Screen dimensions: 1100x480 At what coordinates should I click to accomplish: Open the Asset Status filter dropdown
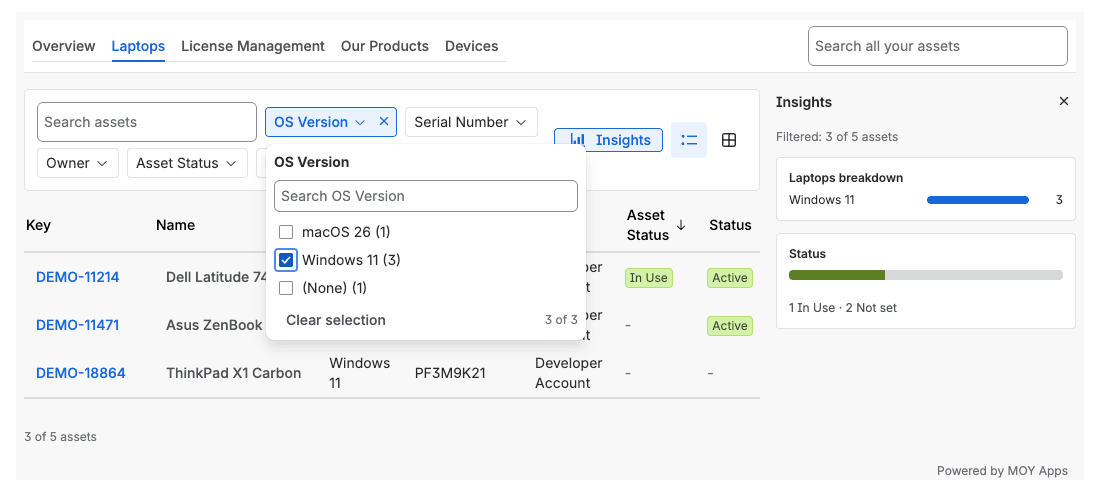coord(187,163)
